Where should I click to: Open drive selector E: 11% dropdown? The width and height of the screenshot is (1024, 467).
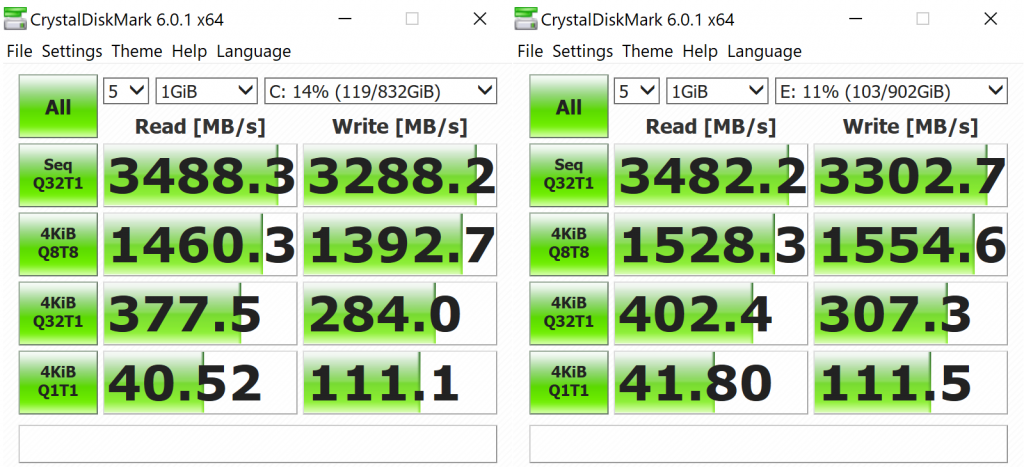[891, 91]
